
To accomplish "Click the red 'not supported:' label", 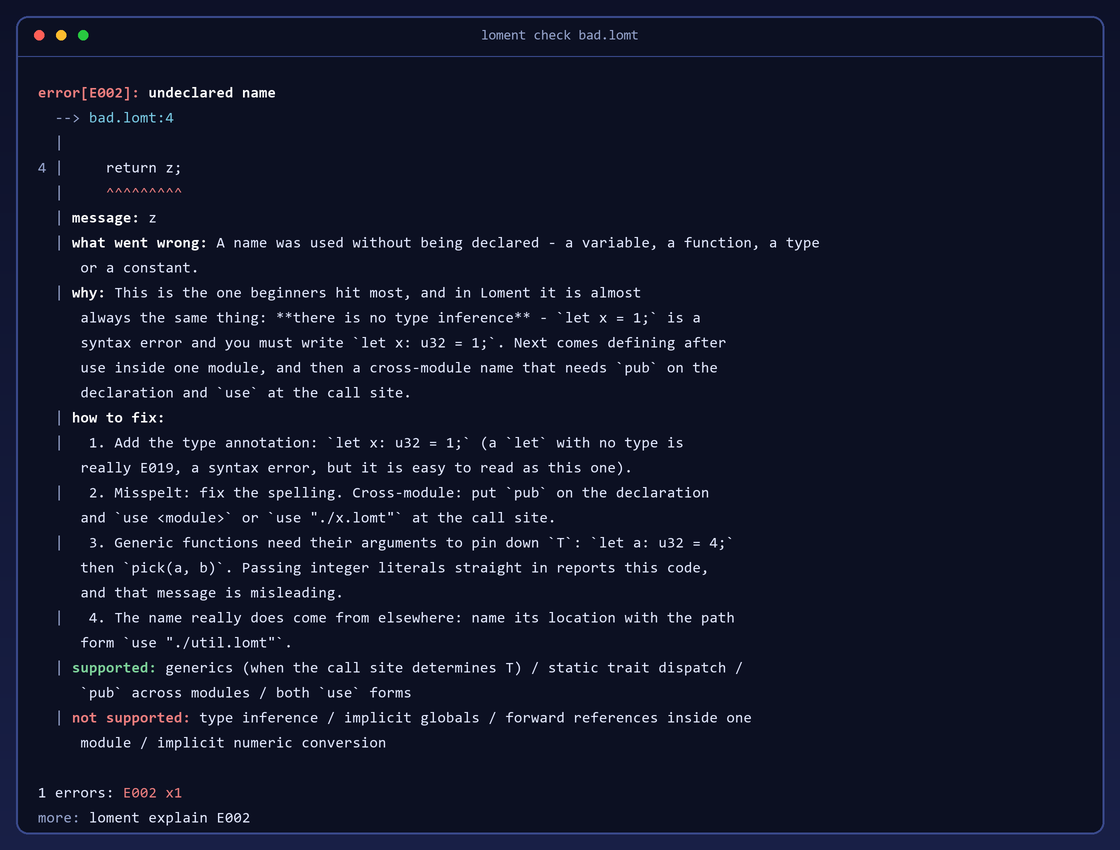I will tap(131, 718).
